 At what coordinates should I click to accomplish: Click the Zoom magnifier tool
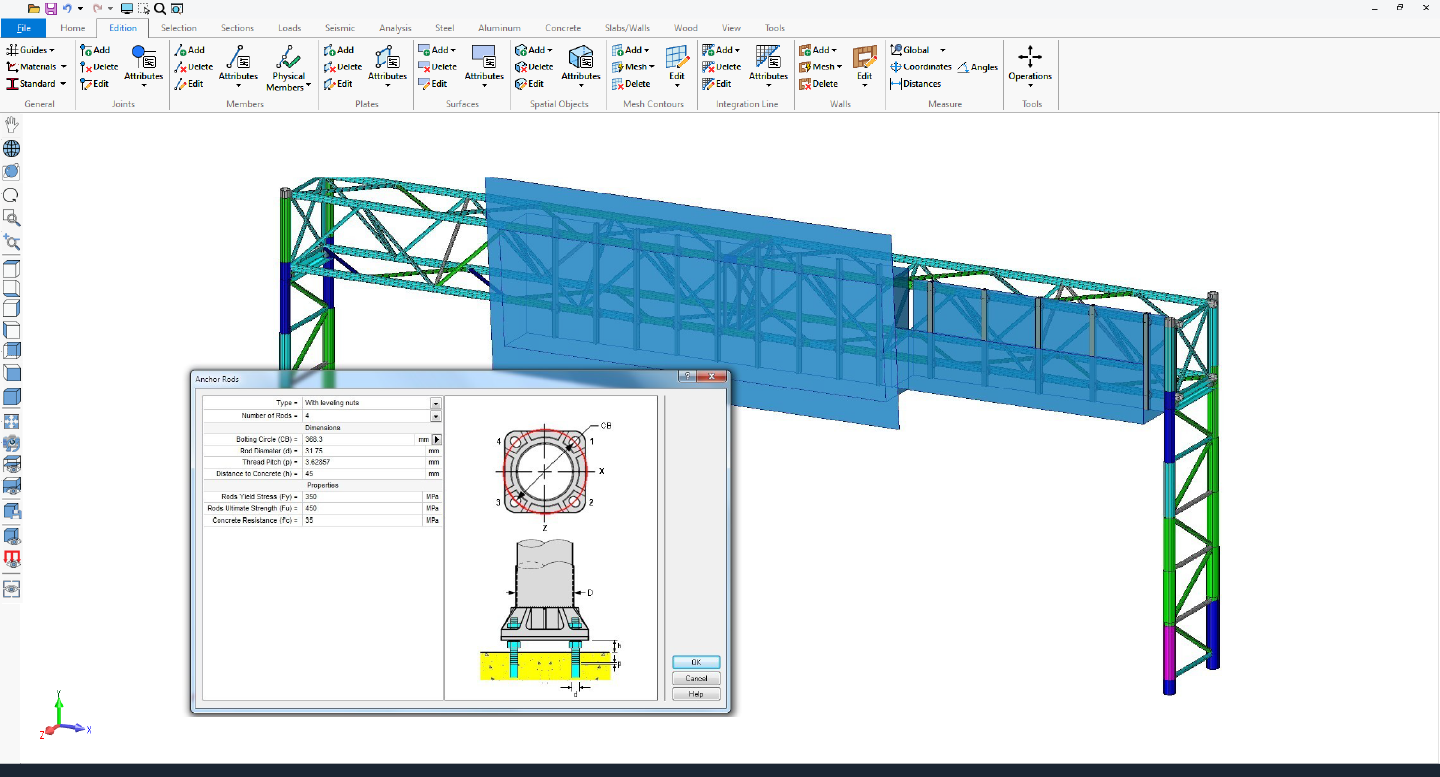coord(11,219)
